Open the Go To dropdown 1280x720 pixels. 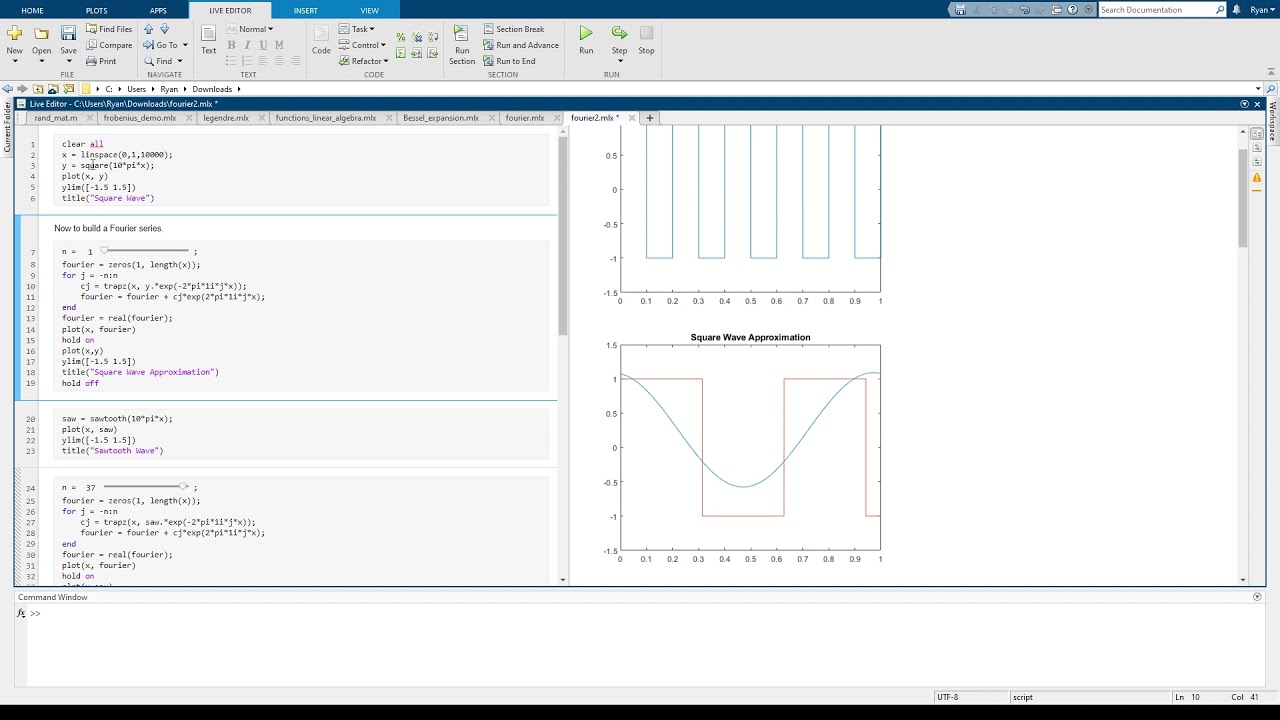(x=165, y=45)
